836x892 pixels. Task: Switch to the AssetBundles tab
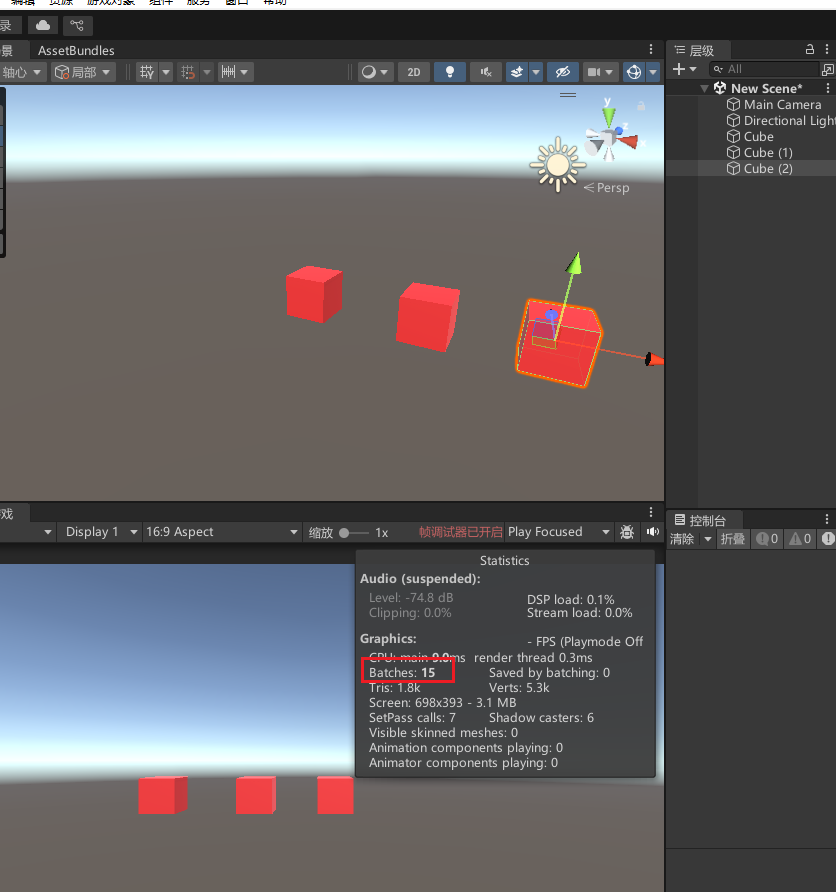pos(76,50)
